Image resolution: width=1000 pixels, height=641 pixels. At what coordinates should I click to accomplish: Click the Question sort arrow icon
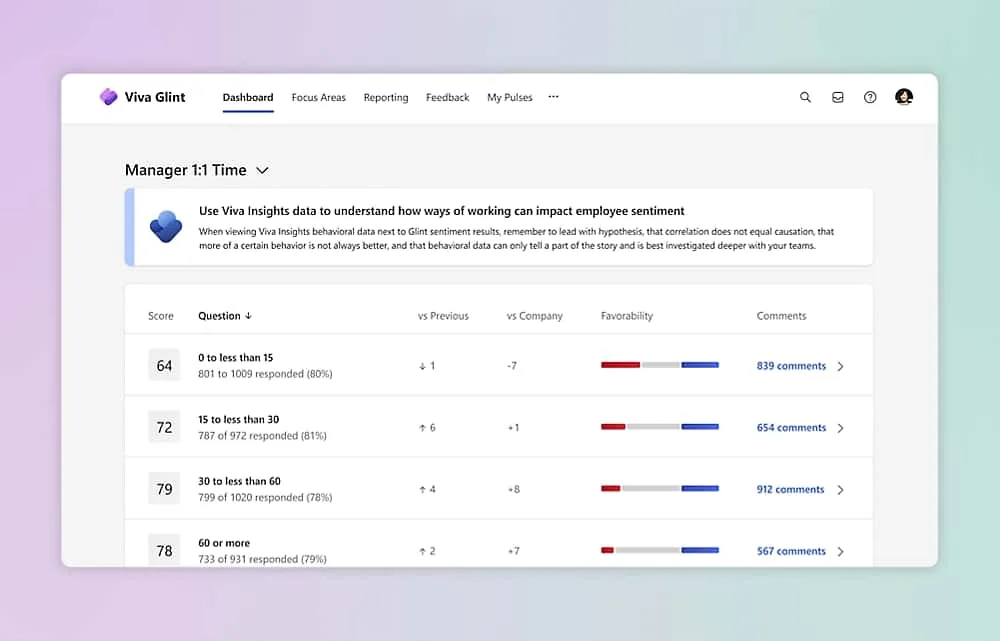tap(249, 316)
